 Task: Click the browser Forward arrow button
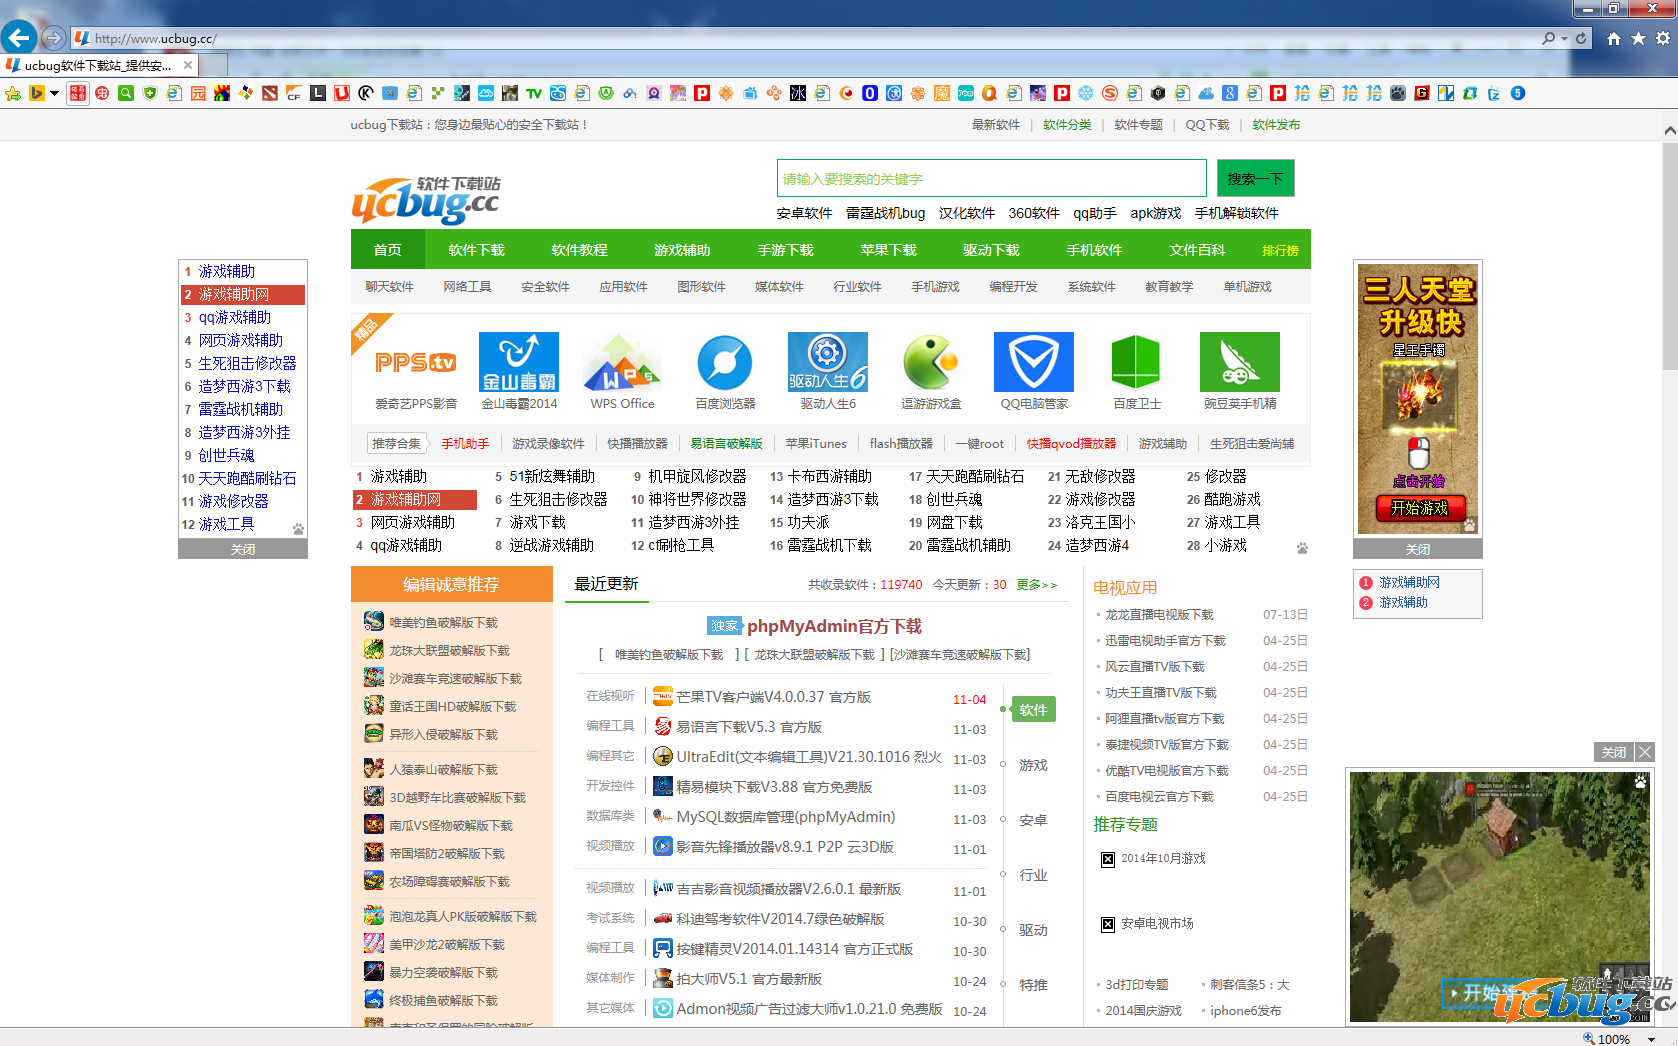[54, 38]
